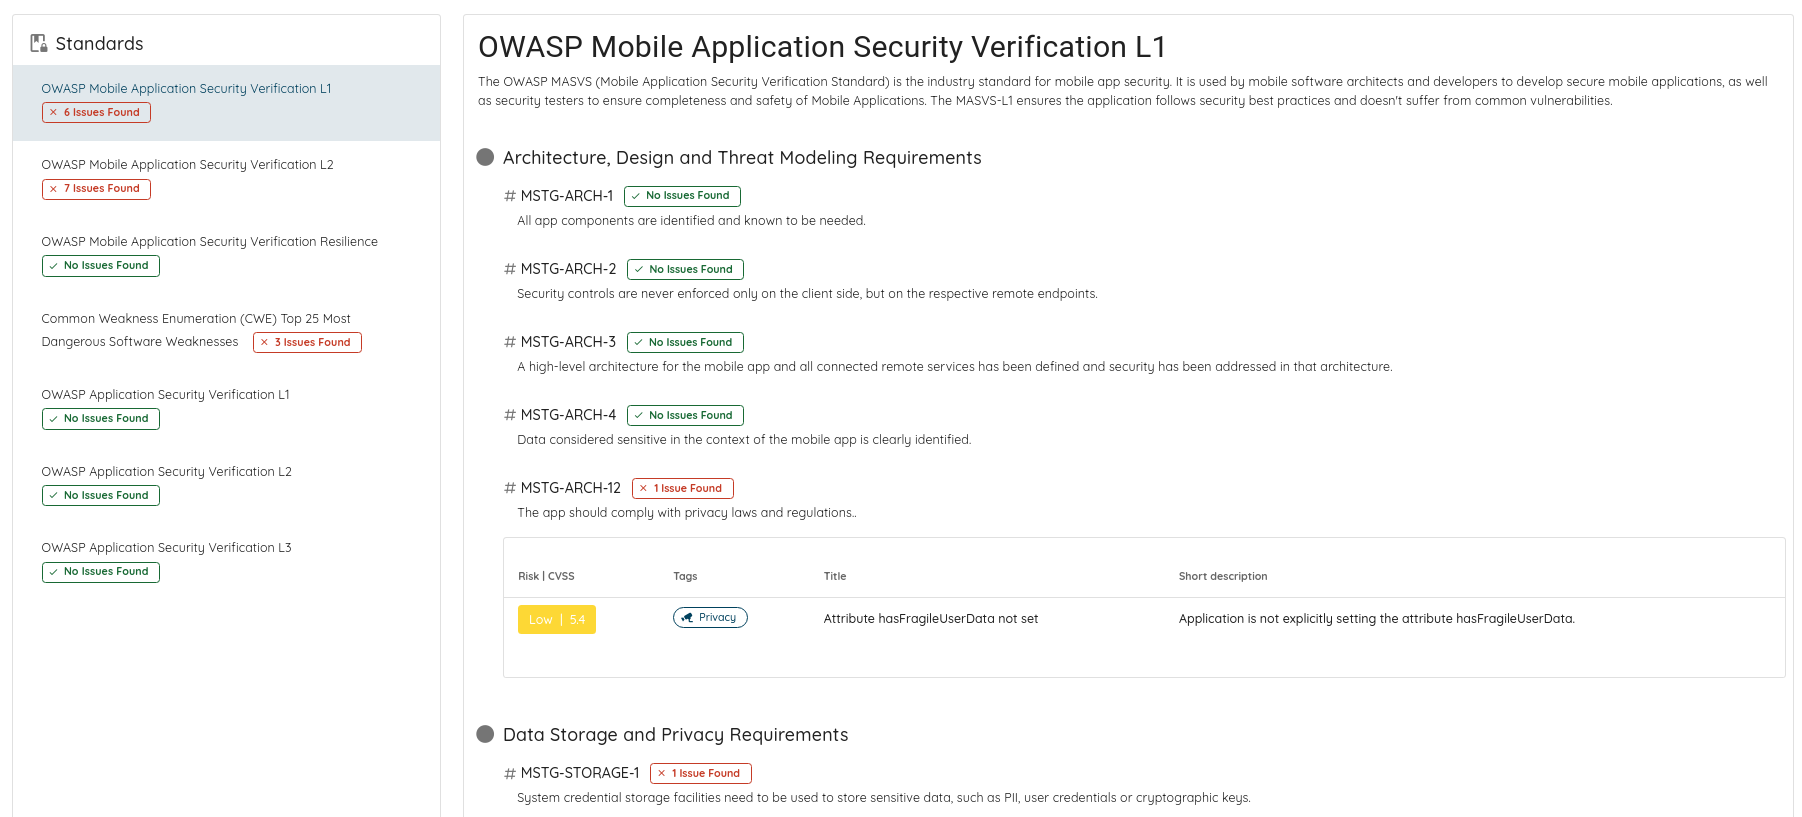Screen dimensions: 1802x817
Task: Click the Architecture, Design and Threat Modeling heading
Action: tap(742, 158)
